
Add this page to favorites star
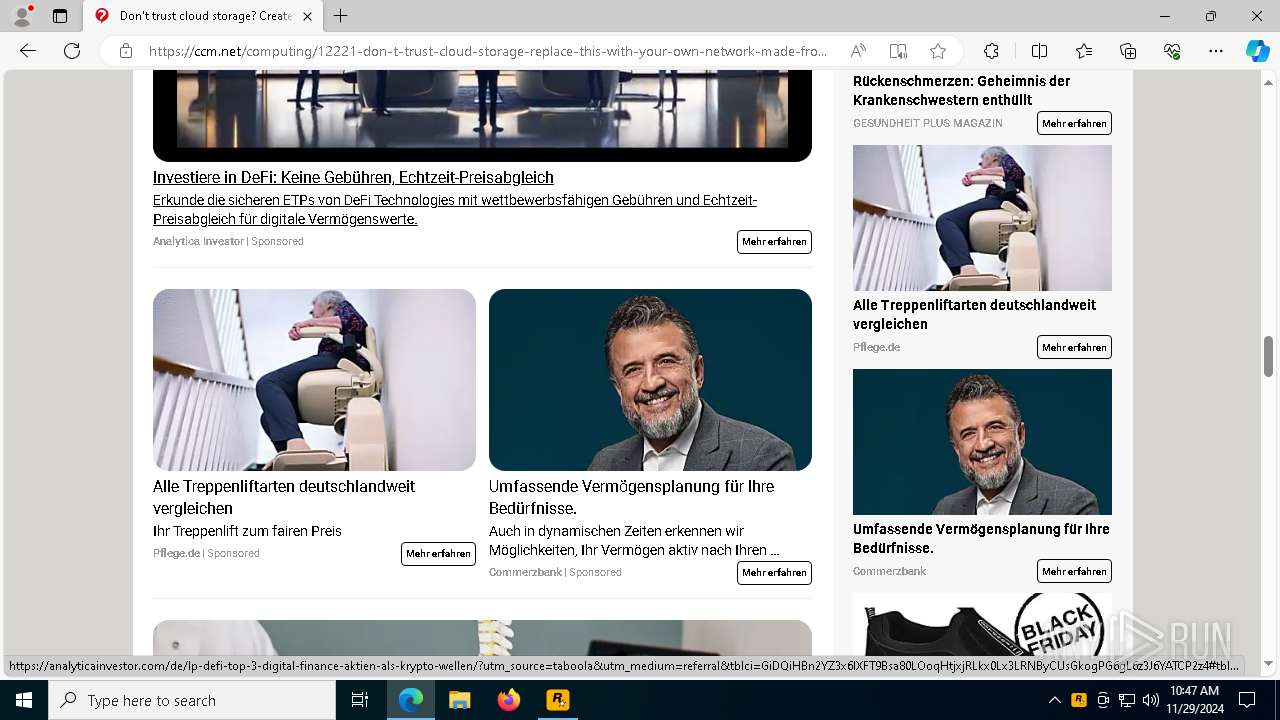(x=938, y=51)
